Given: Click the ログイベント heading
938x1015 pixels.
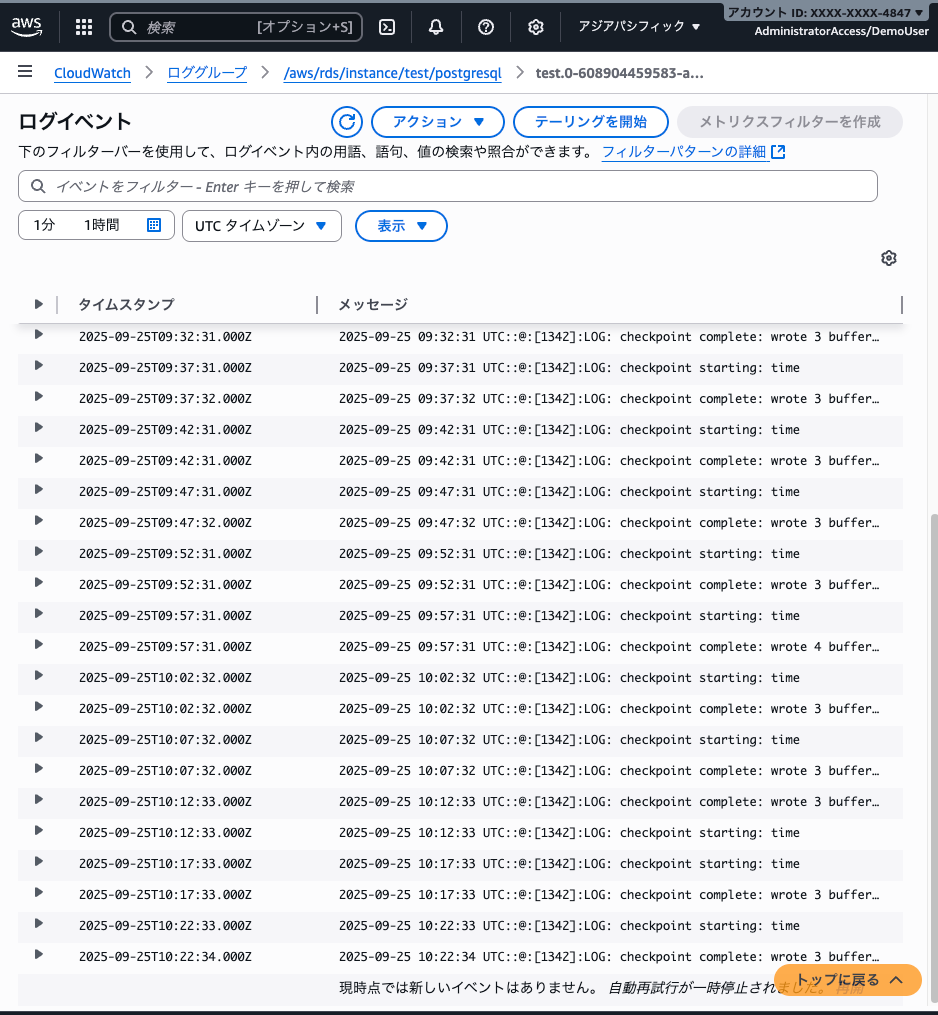Looking at the screenshot, I should [x=75, y=121].
